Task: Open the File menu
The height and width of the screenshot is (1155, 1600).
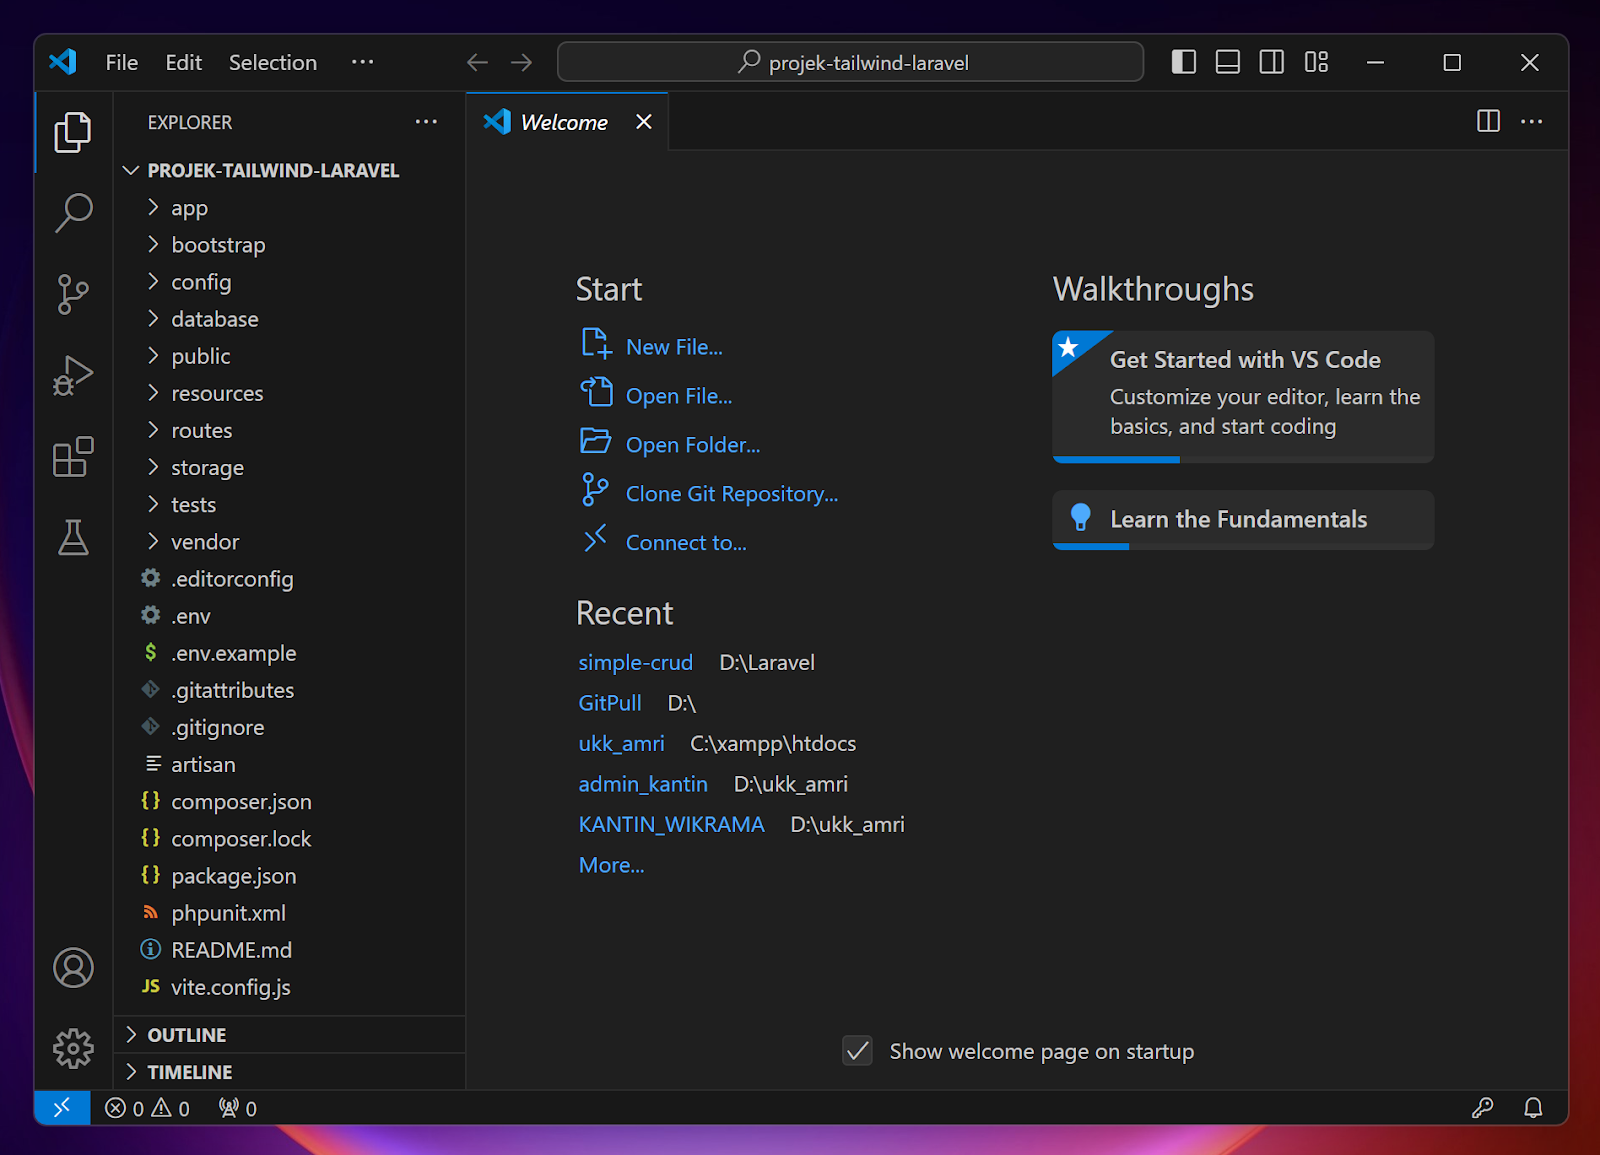Action: [122, 62]
